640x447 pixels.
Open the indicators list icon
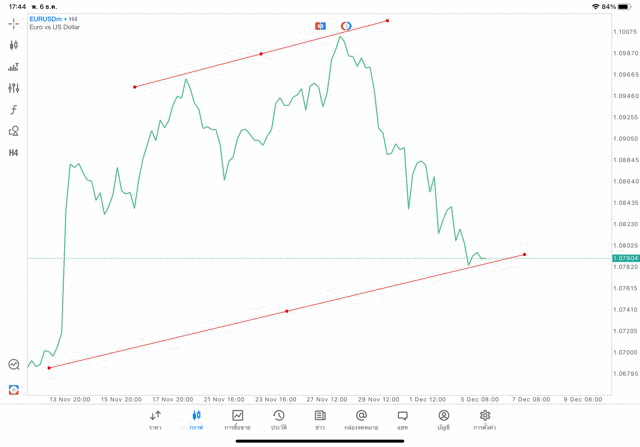(x=14, y=67)
